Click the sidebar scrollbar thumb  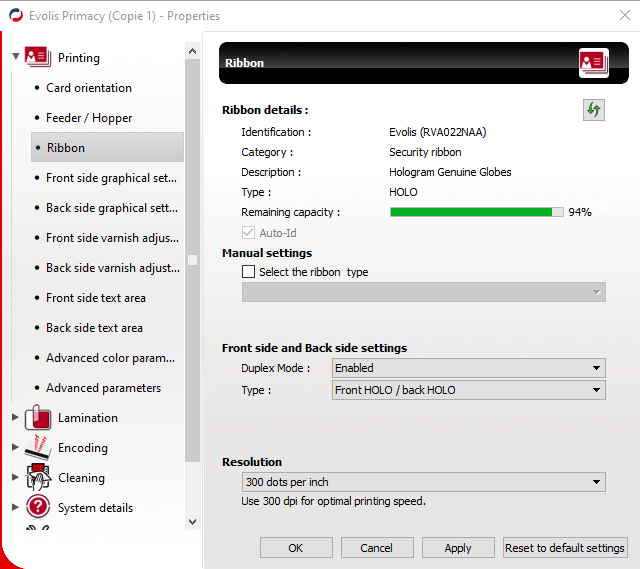192,260
